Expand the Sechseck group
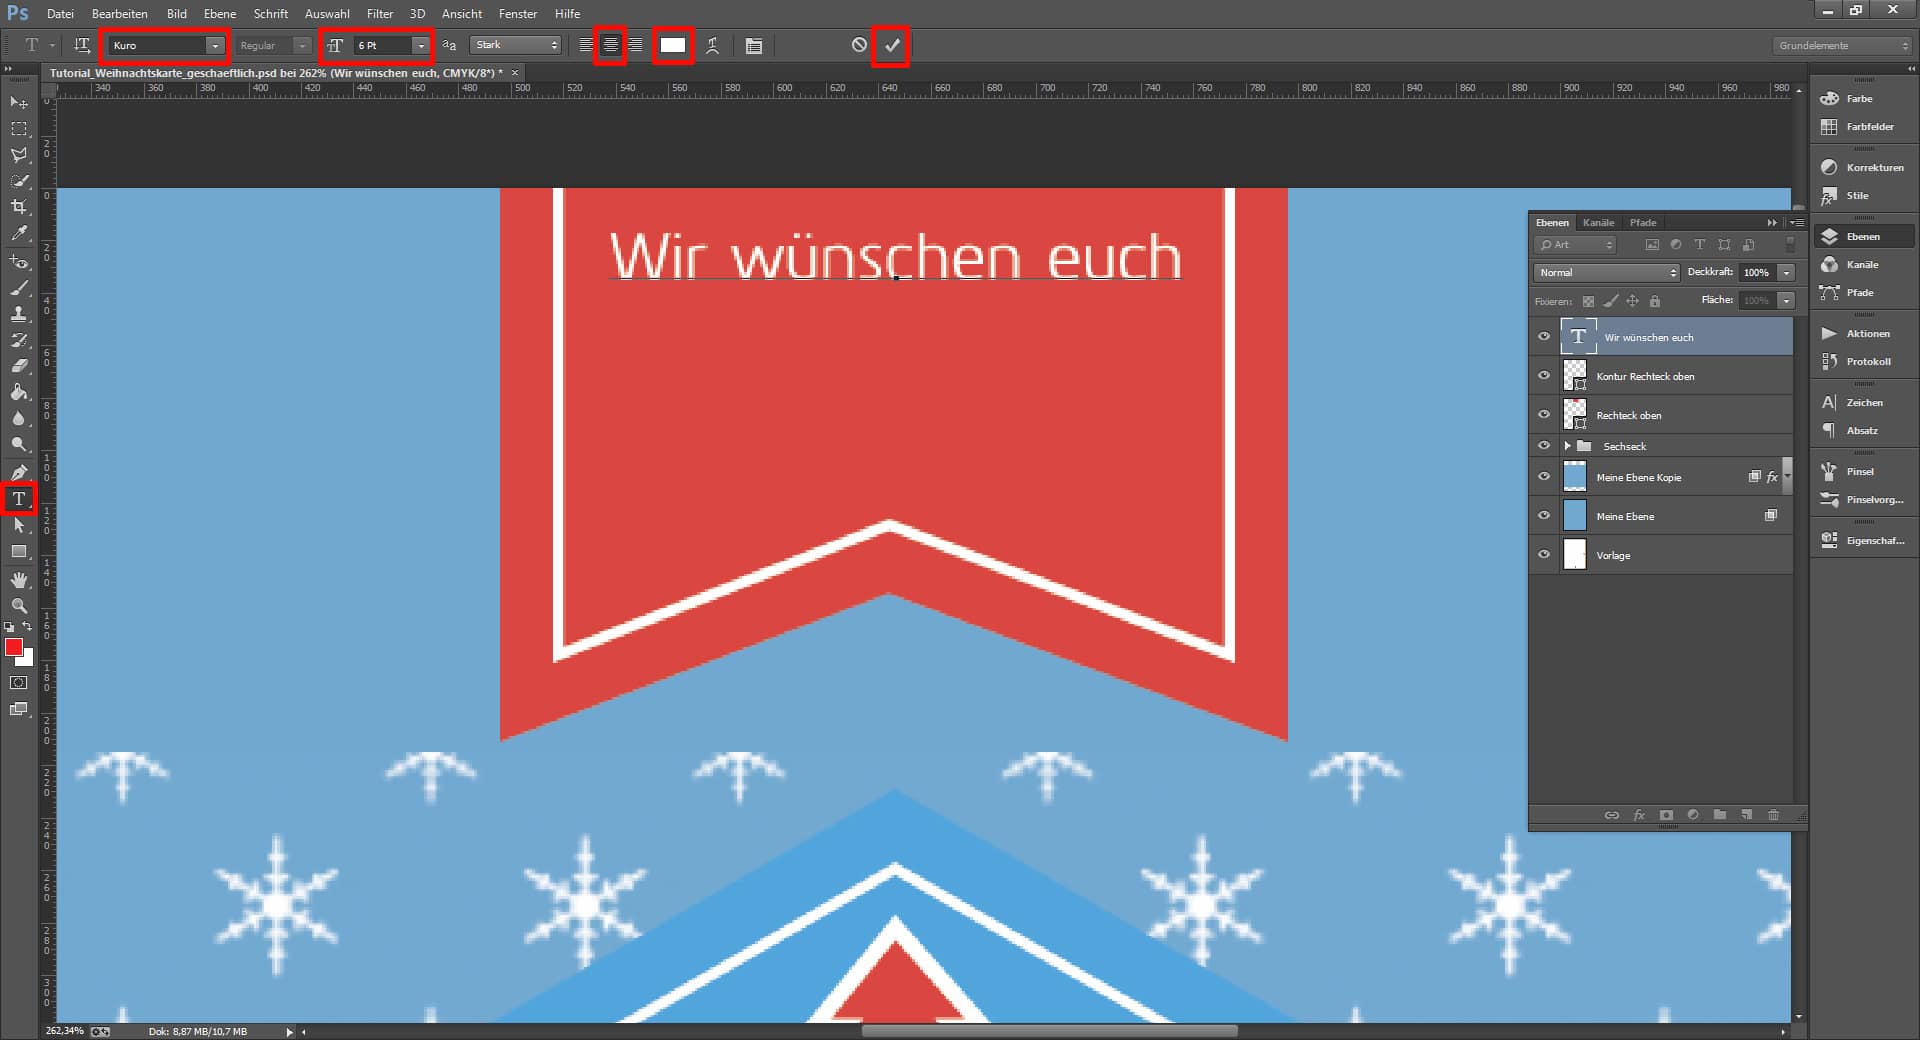This screenshot has height=1040, width=1920. pos(1568,446)
